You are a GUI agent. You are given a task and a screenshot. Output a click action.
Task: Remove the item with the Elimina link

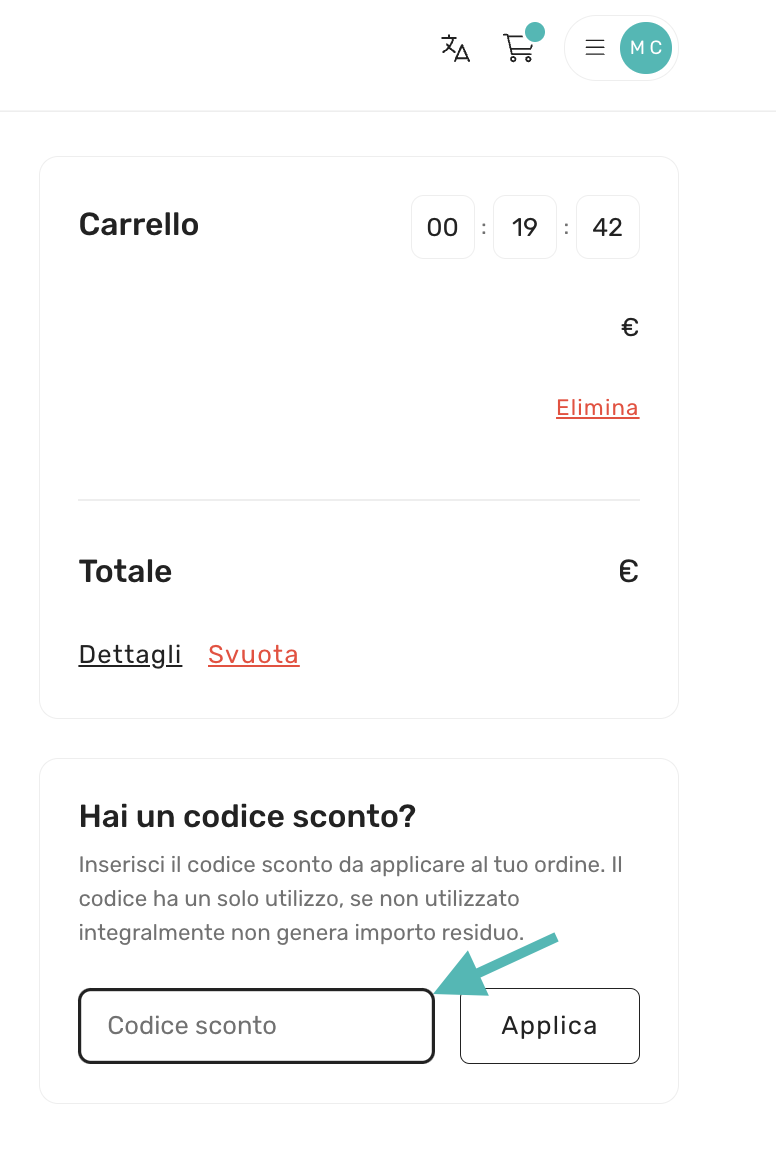point(597,407)
